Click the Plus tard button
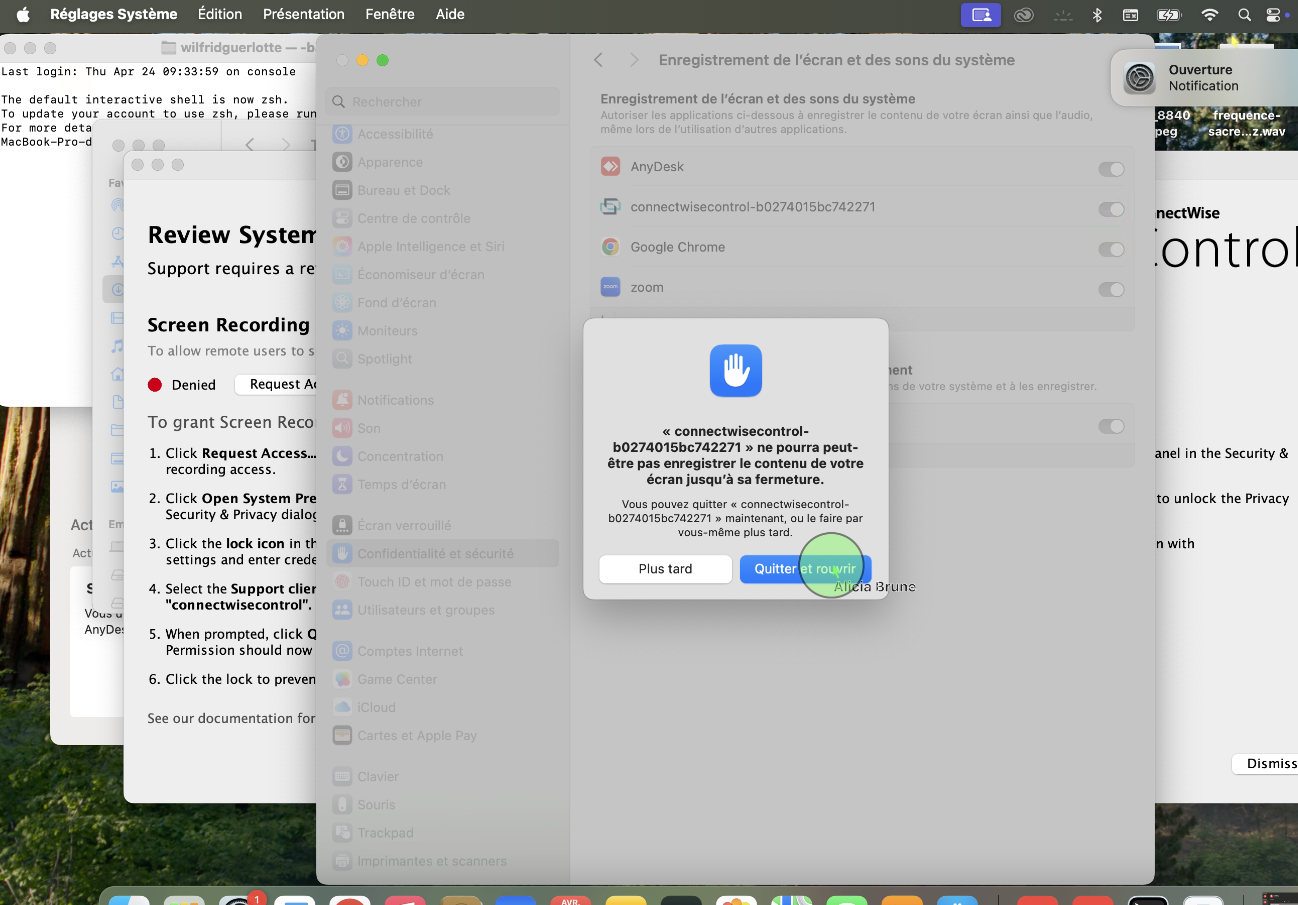Viewport: 1298px width, 905px height. click(x=665, y=569)
